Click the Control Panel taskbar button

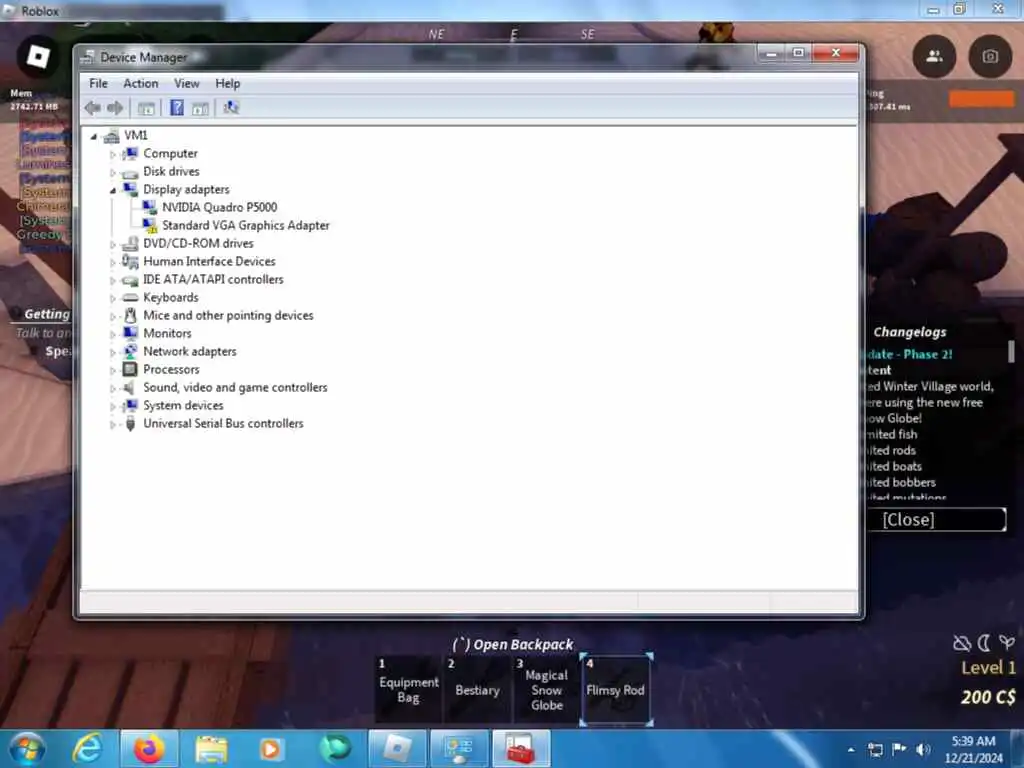[x=458, y=749]
